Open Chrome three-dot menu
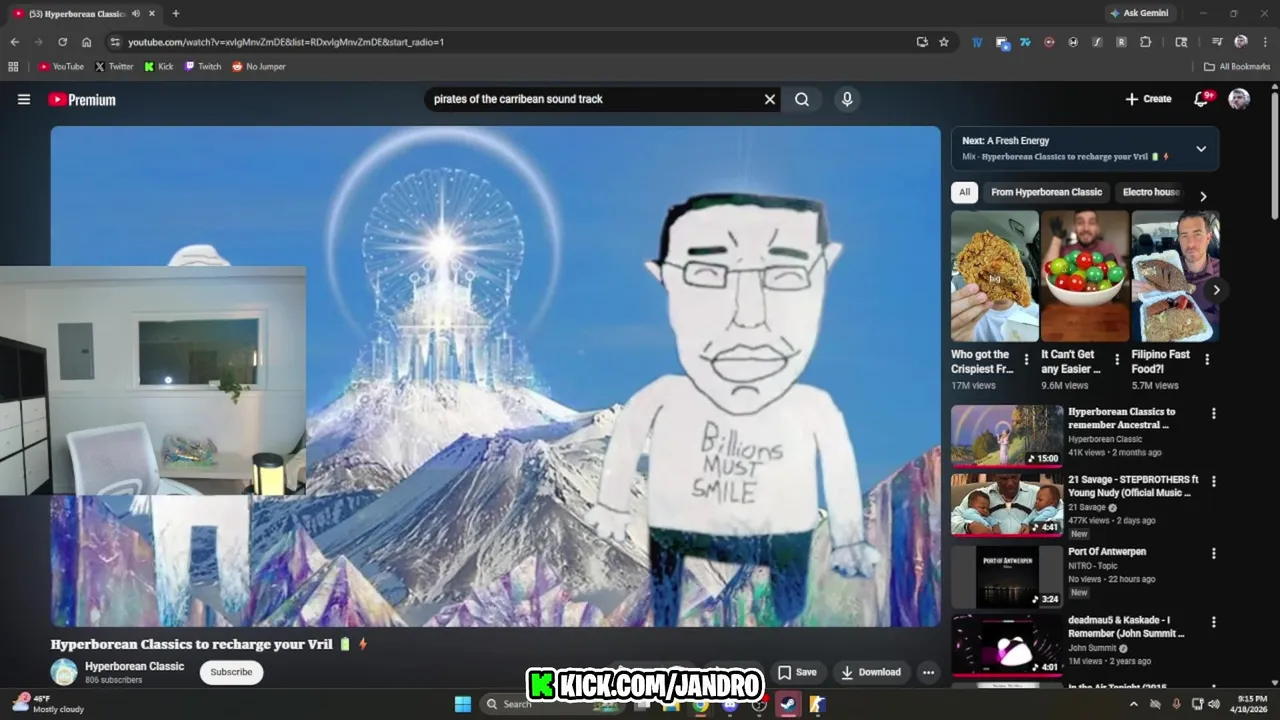Viewport: 1280px width, 720px height. (x=1265, y=42)
